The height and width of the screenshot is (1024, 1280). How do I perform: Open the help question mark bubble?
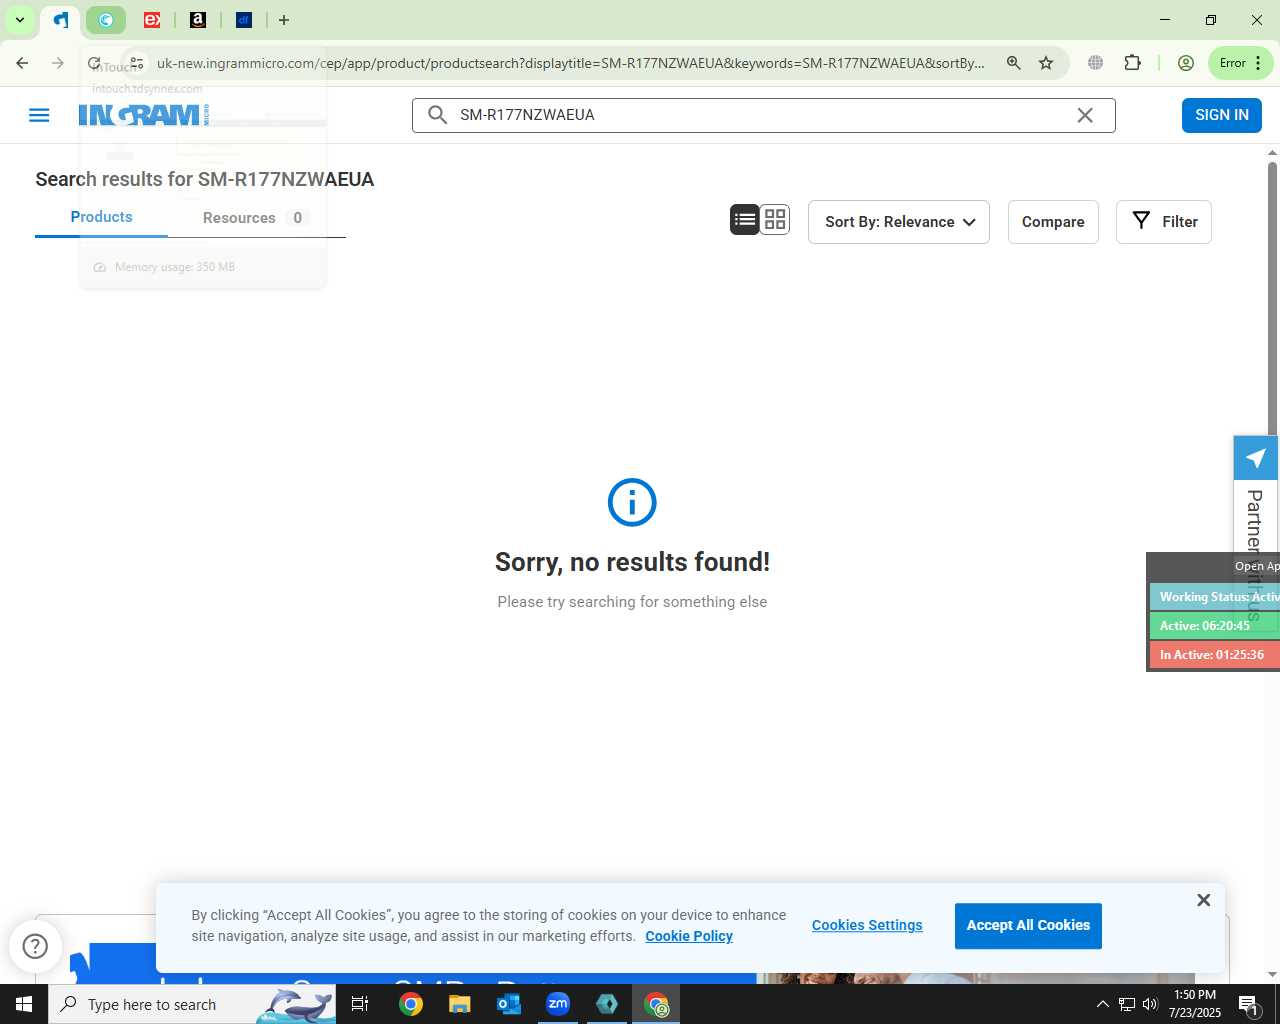[x=35, y=946]
